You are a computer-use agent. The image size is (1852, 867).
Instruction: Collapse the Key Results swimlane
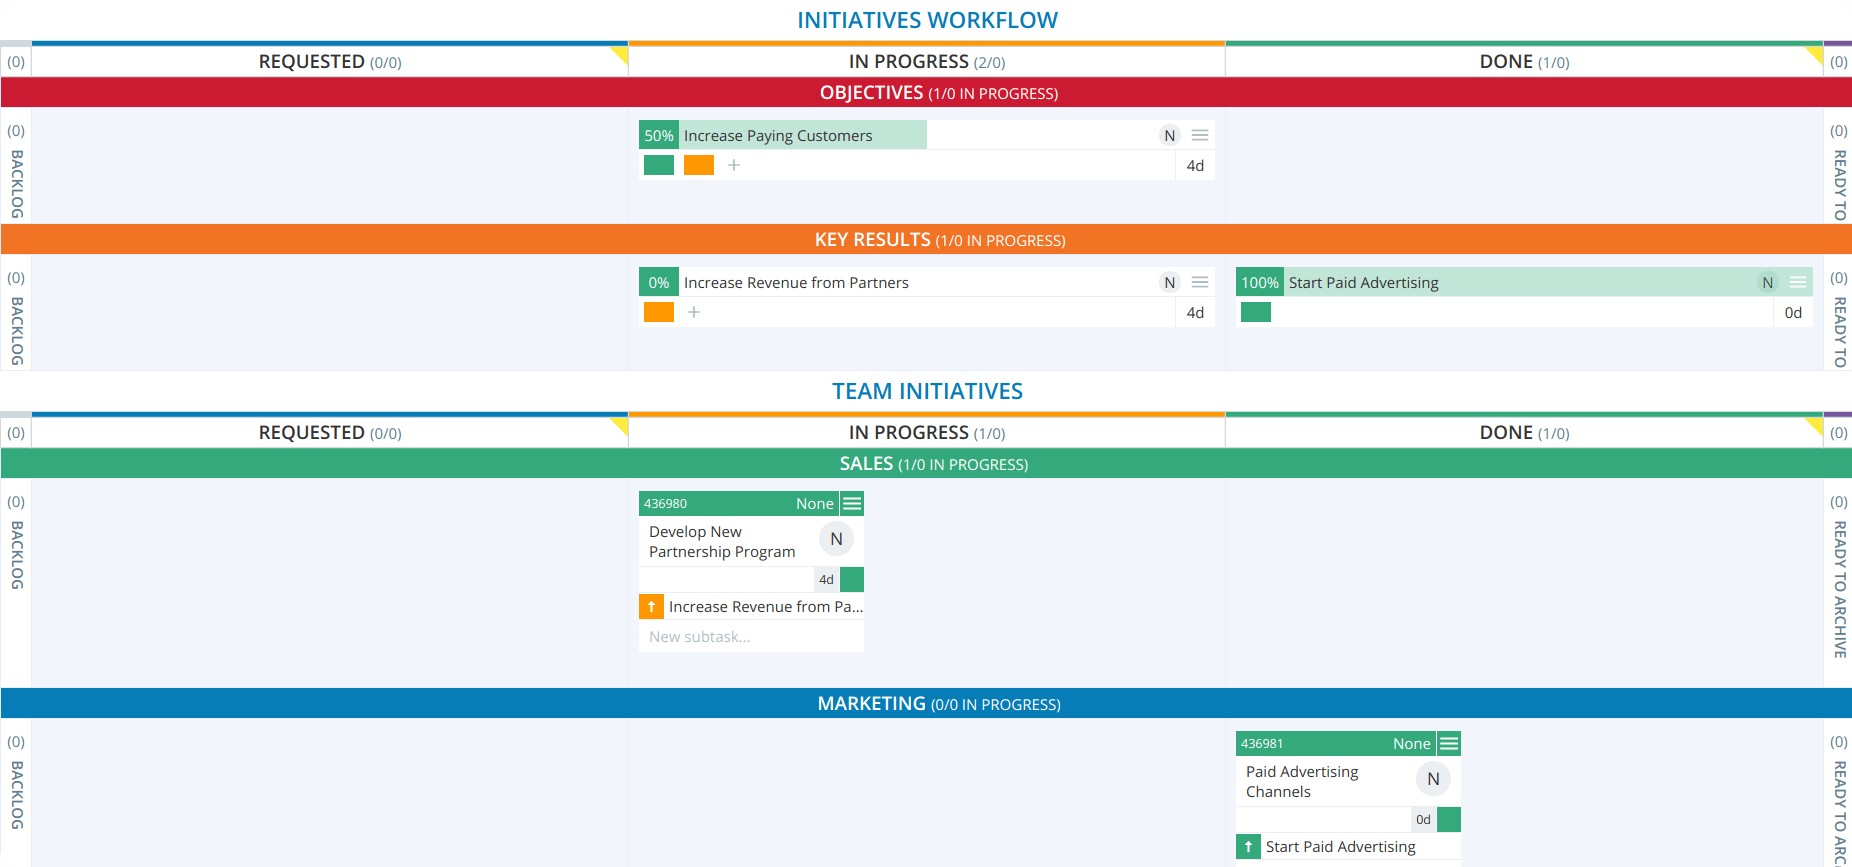[x=938, y=240]
